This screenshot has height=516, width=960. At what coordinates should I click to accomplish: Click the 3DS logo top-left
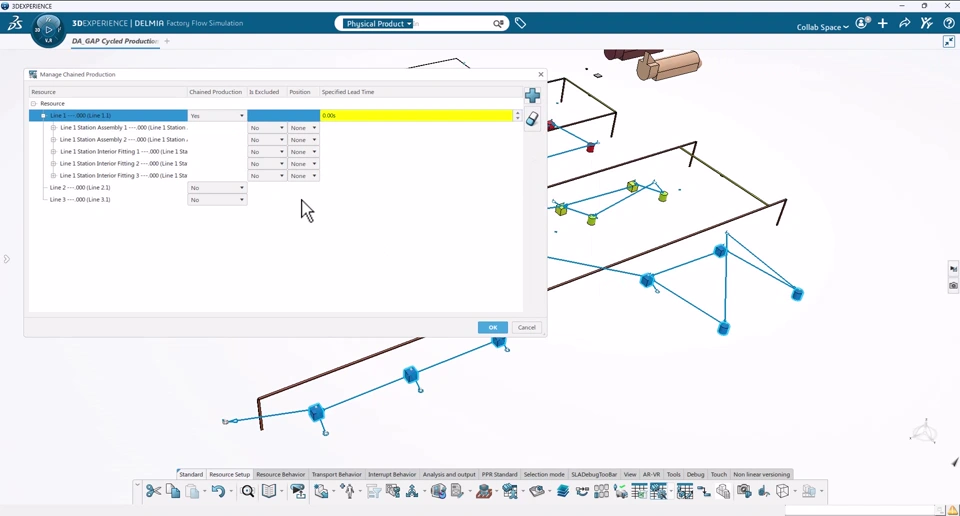(15, 23)
